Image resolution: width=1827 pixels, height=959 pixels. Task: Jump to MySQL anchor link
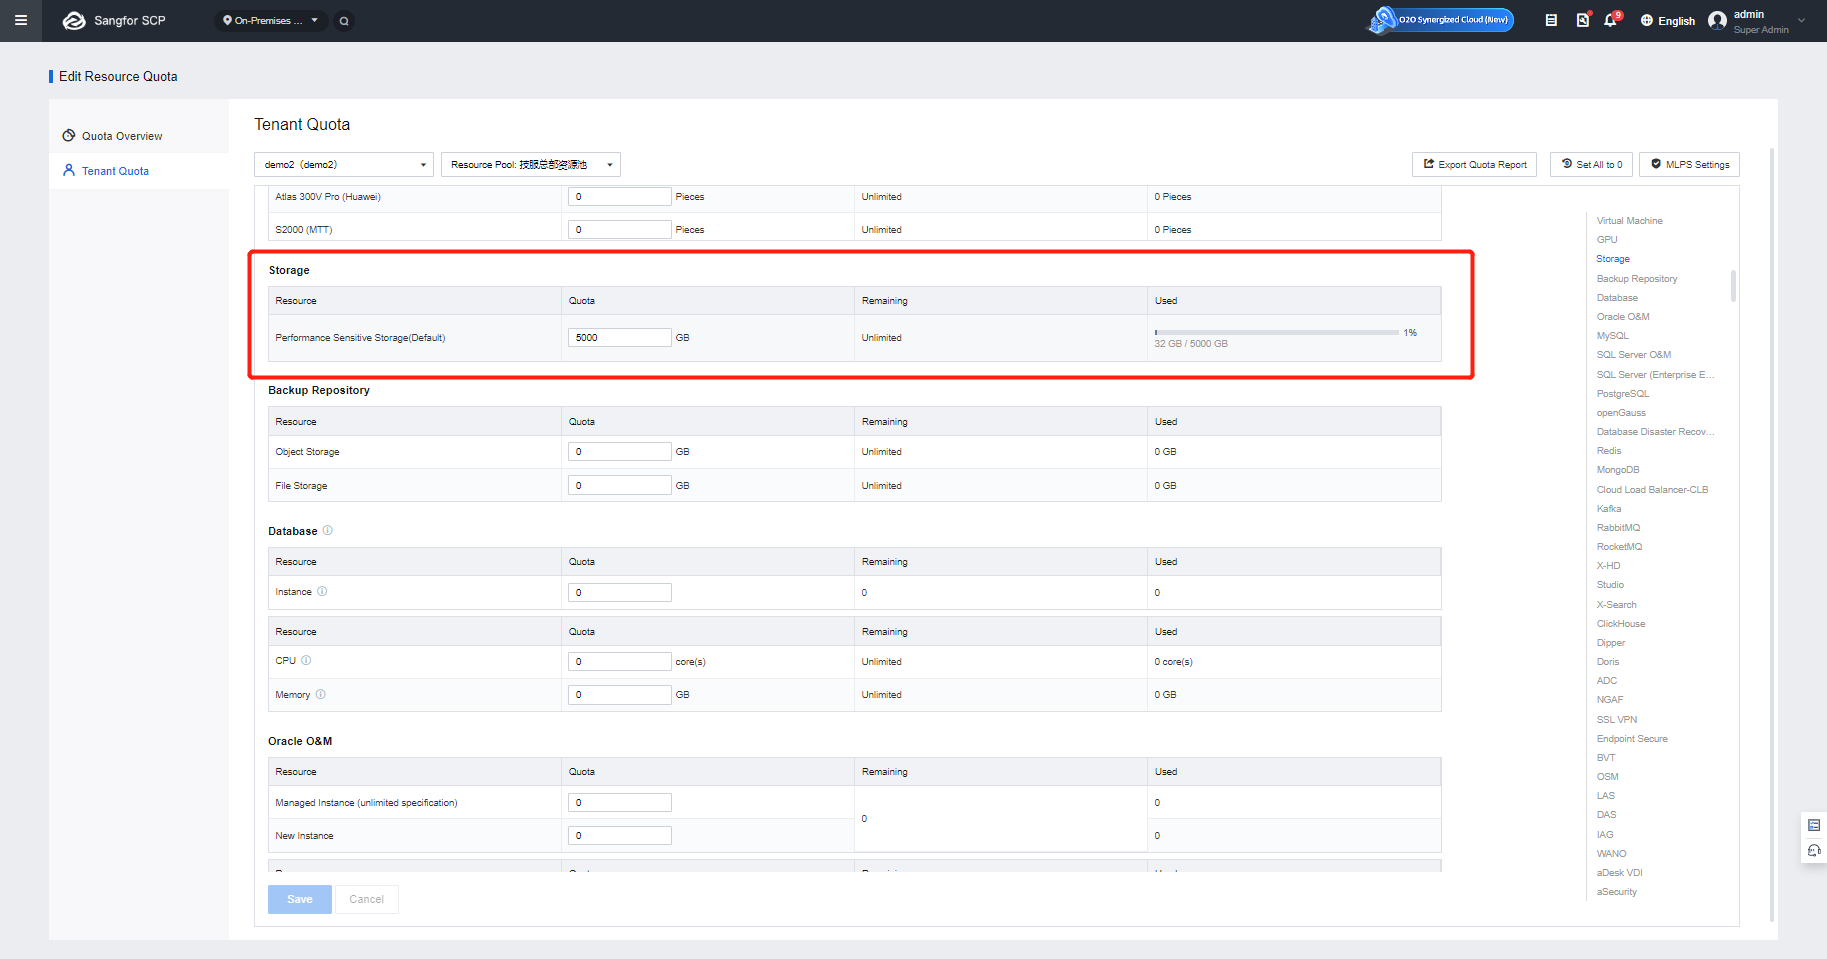pos(1612,336)
